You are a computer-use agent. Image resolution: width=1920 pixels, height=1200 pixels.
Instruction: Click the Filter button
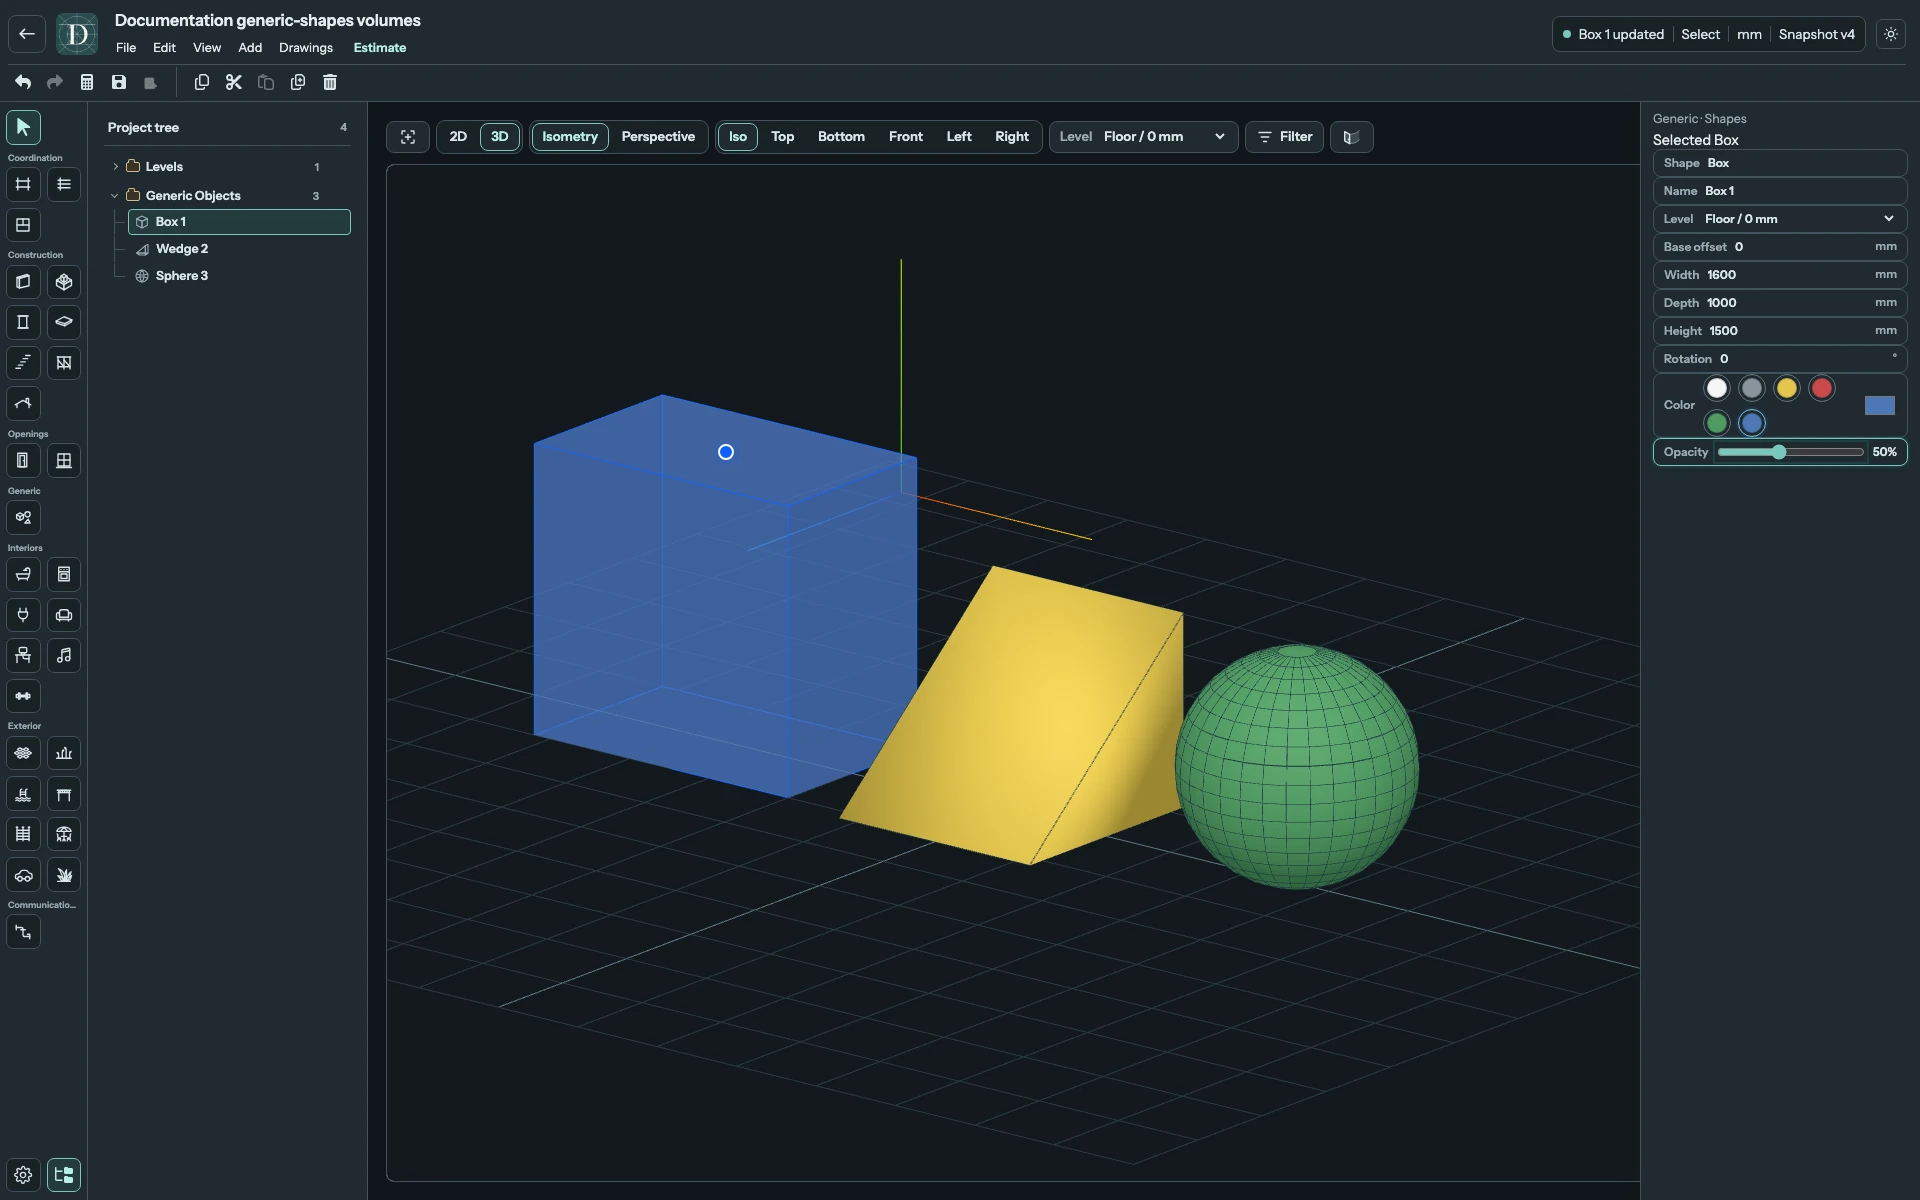[x=1285, y=137]
